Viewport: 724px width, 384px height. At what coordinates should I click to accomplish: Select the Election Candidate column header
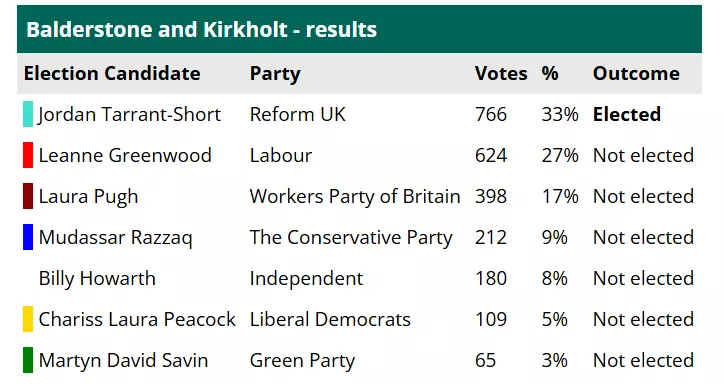[112, 73]
